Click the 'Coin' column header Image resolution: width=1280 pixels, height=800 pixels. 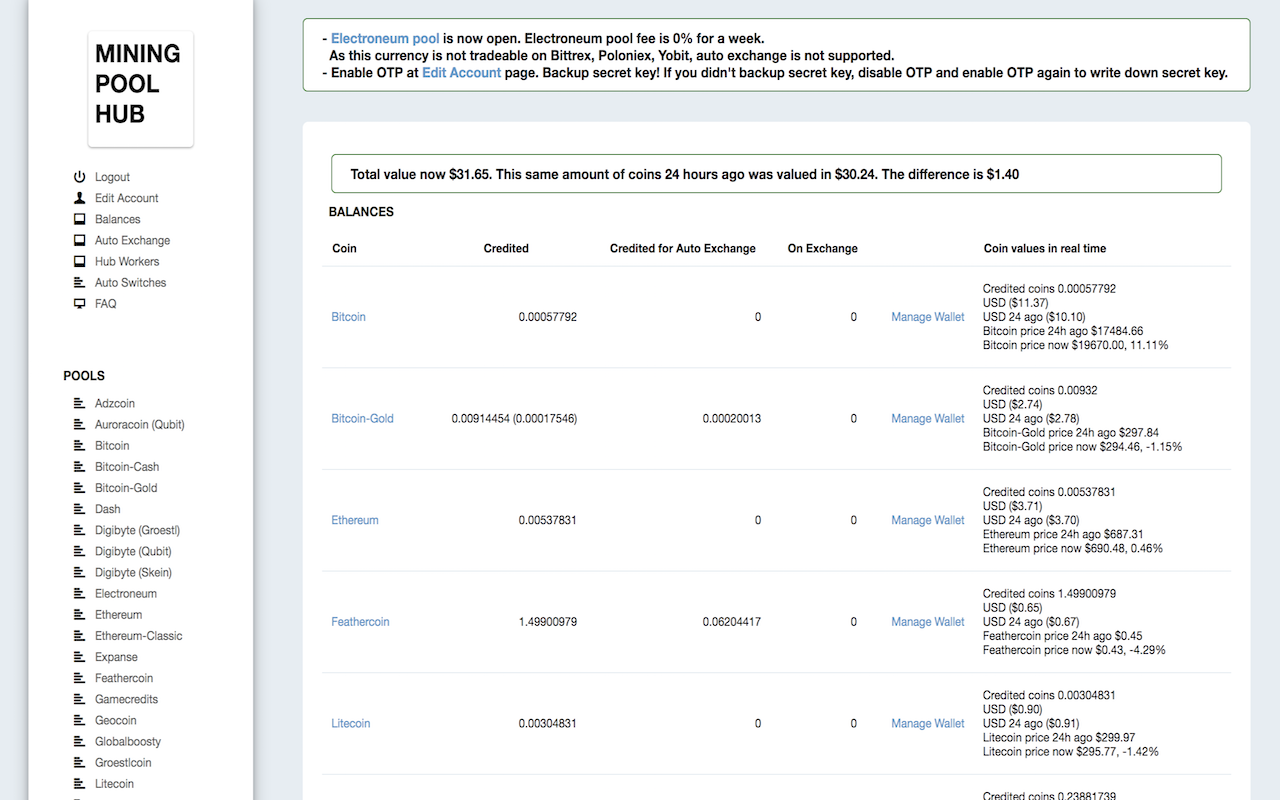pos(345,248)
